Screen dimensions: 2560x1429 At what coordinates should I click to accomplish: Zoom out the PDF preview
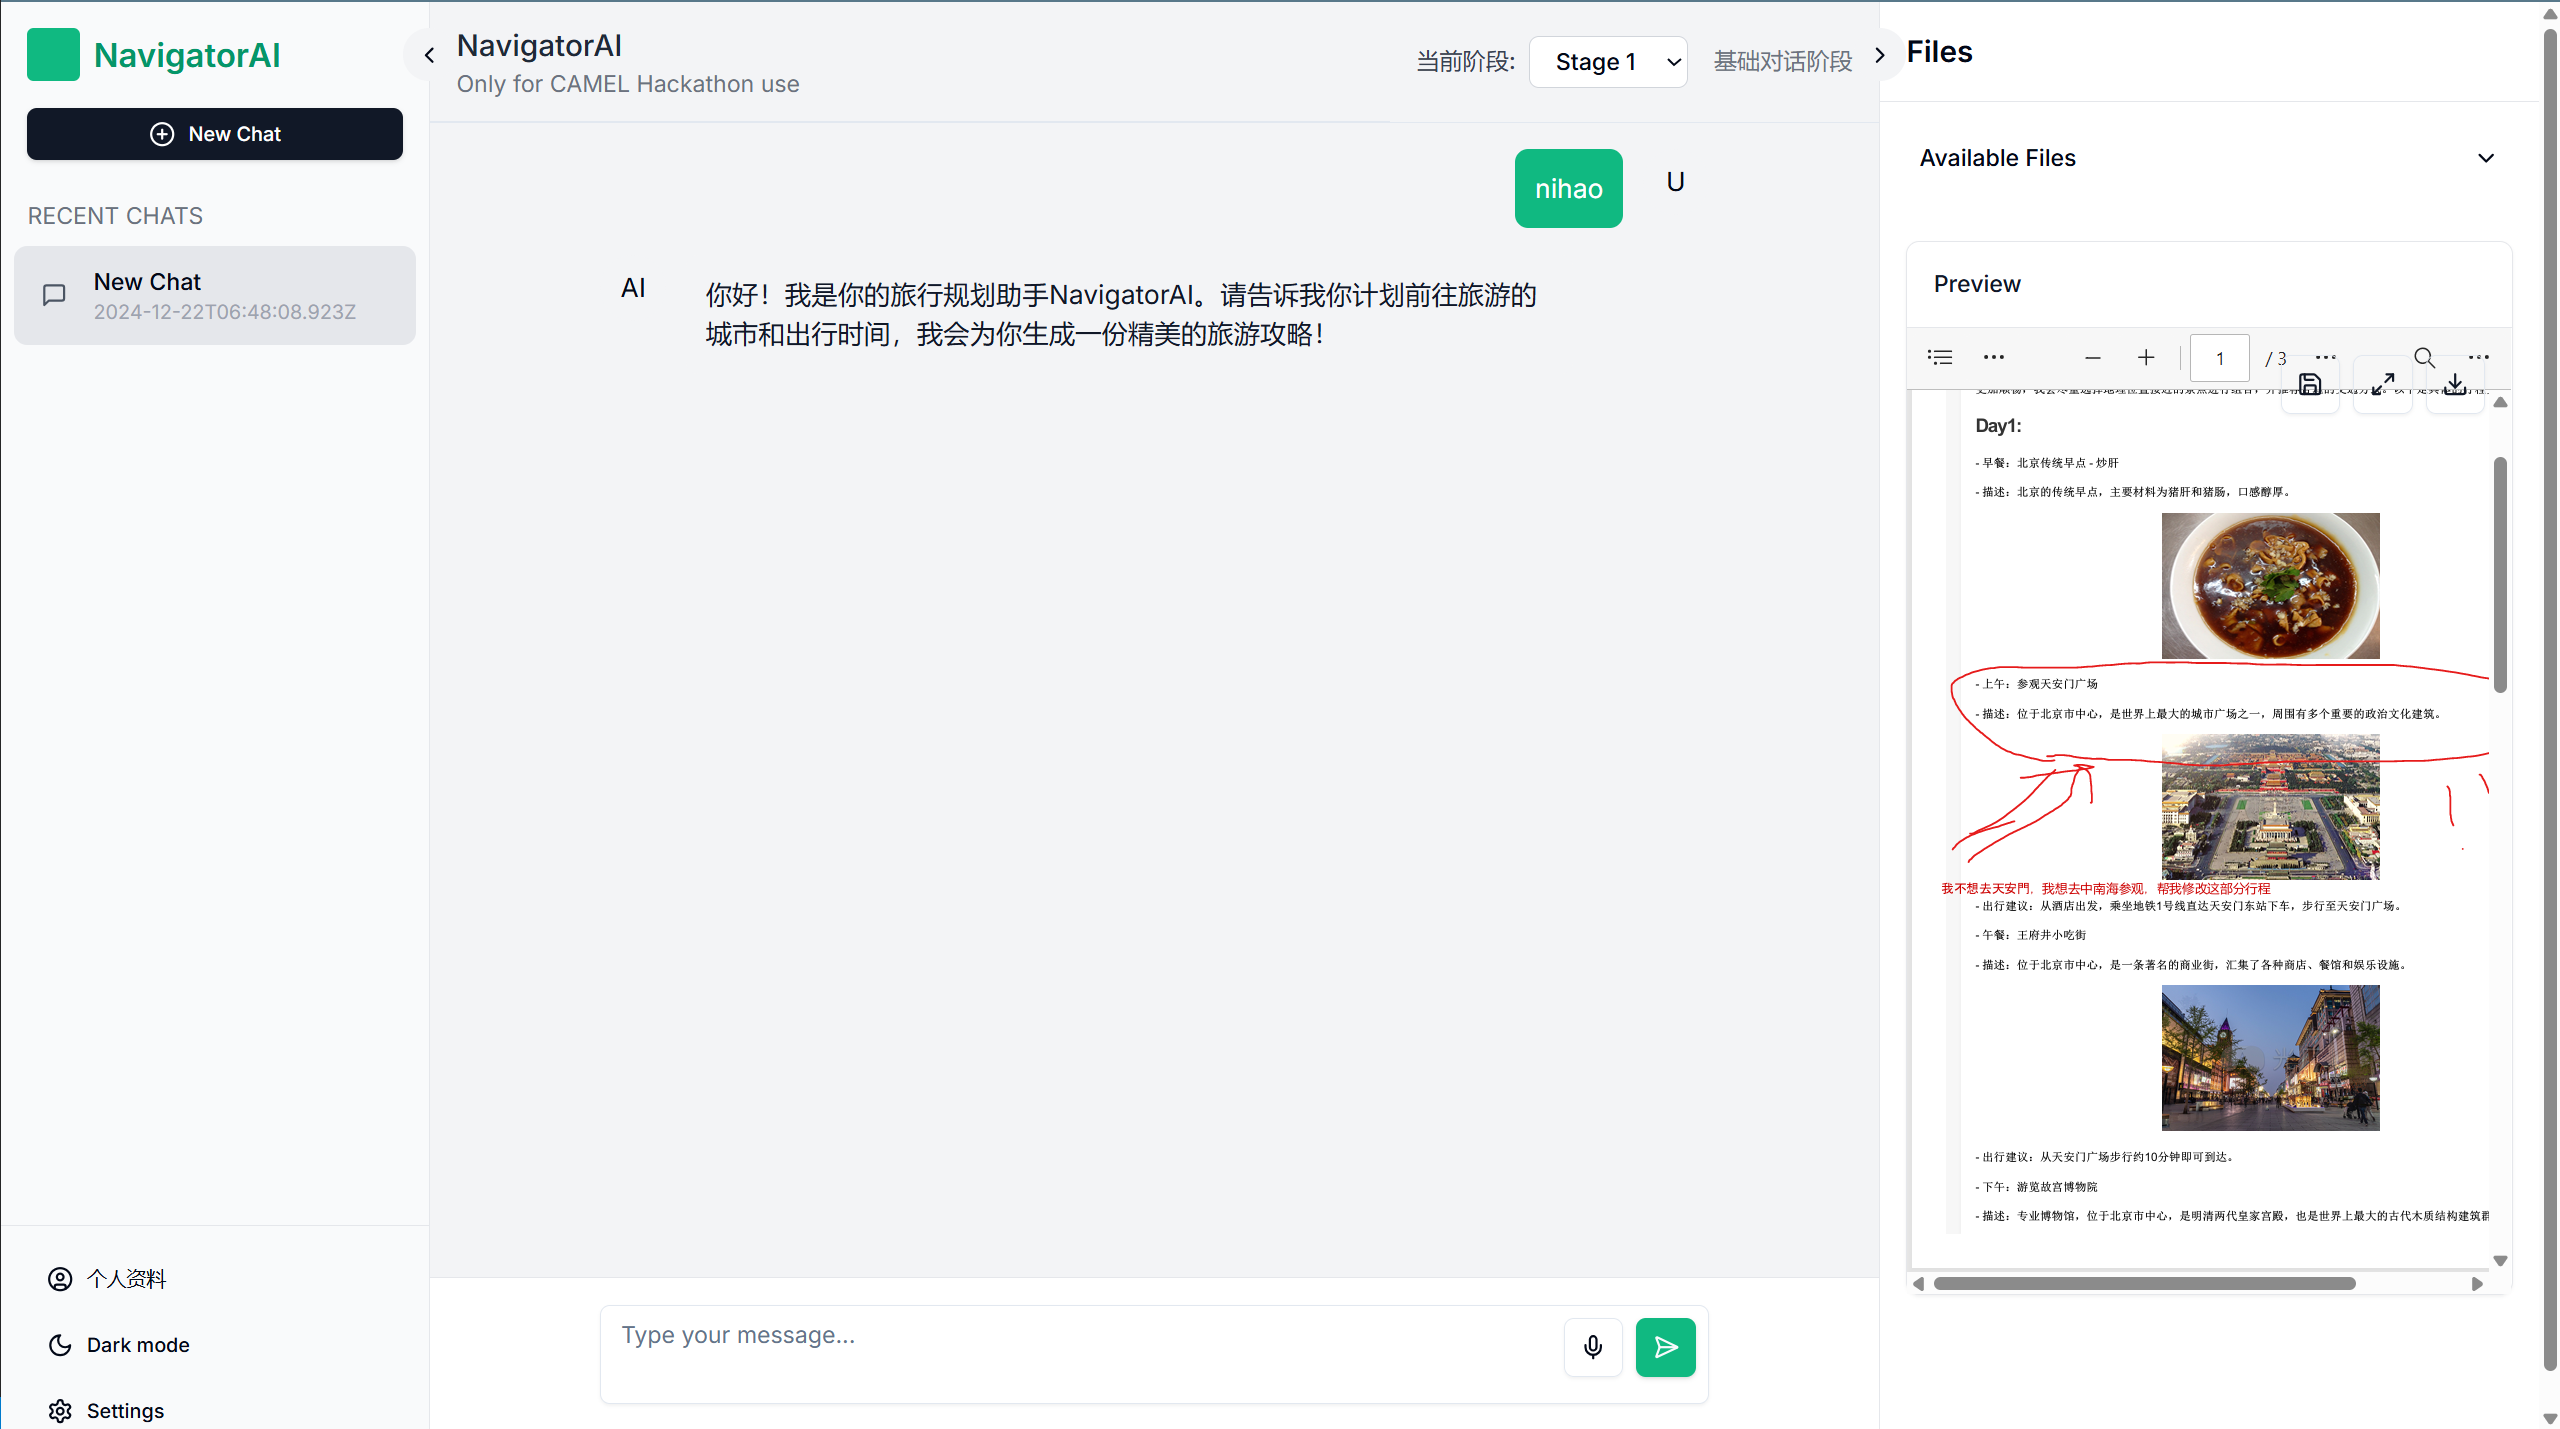(x=2092, y=358)
